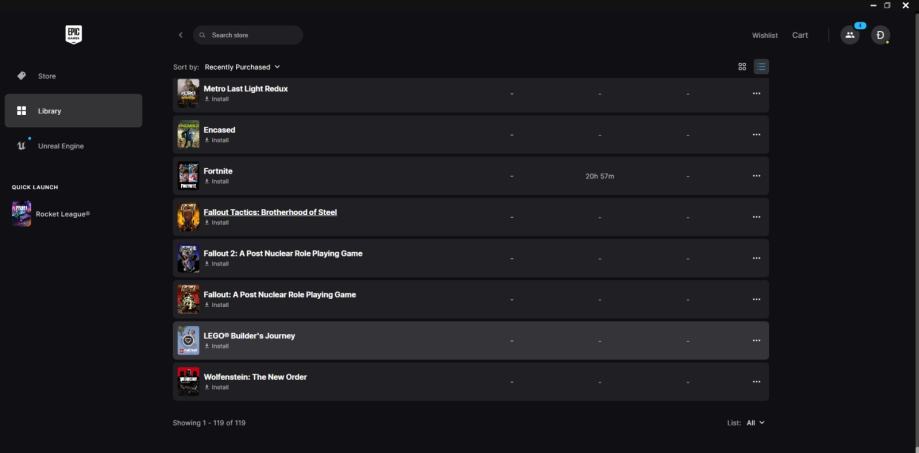Open more options for Encased
Viewport: 919px width, 453px height.
point(756,135)
